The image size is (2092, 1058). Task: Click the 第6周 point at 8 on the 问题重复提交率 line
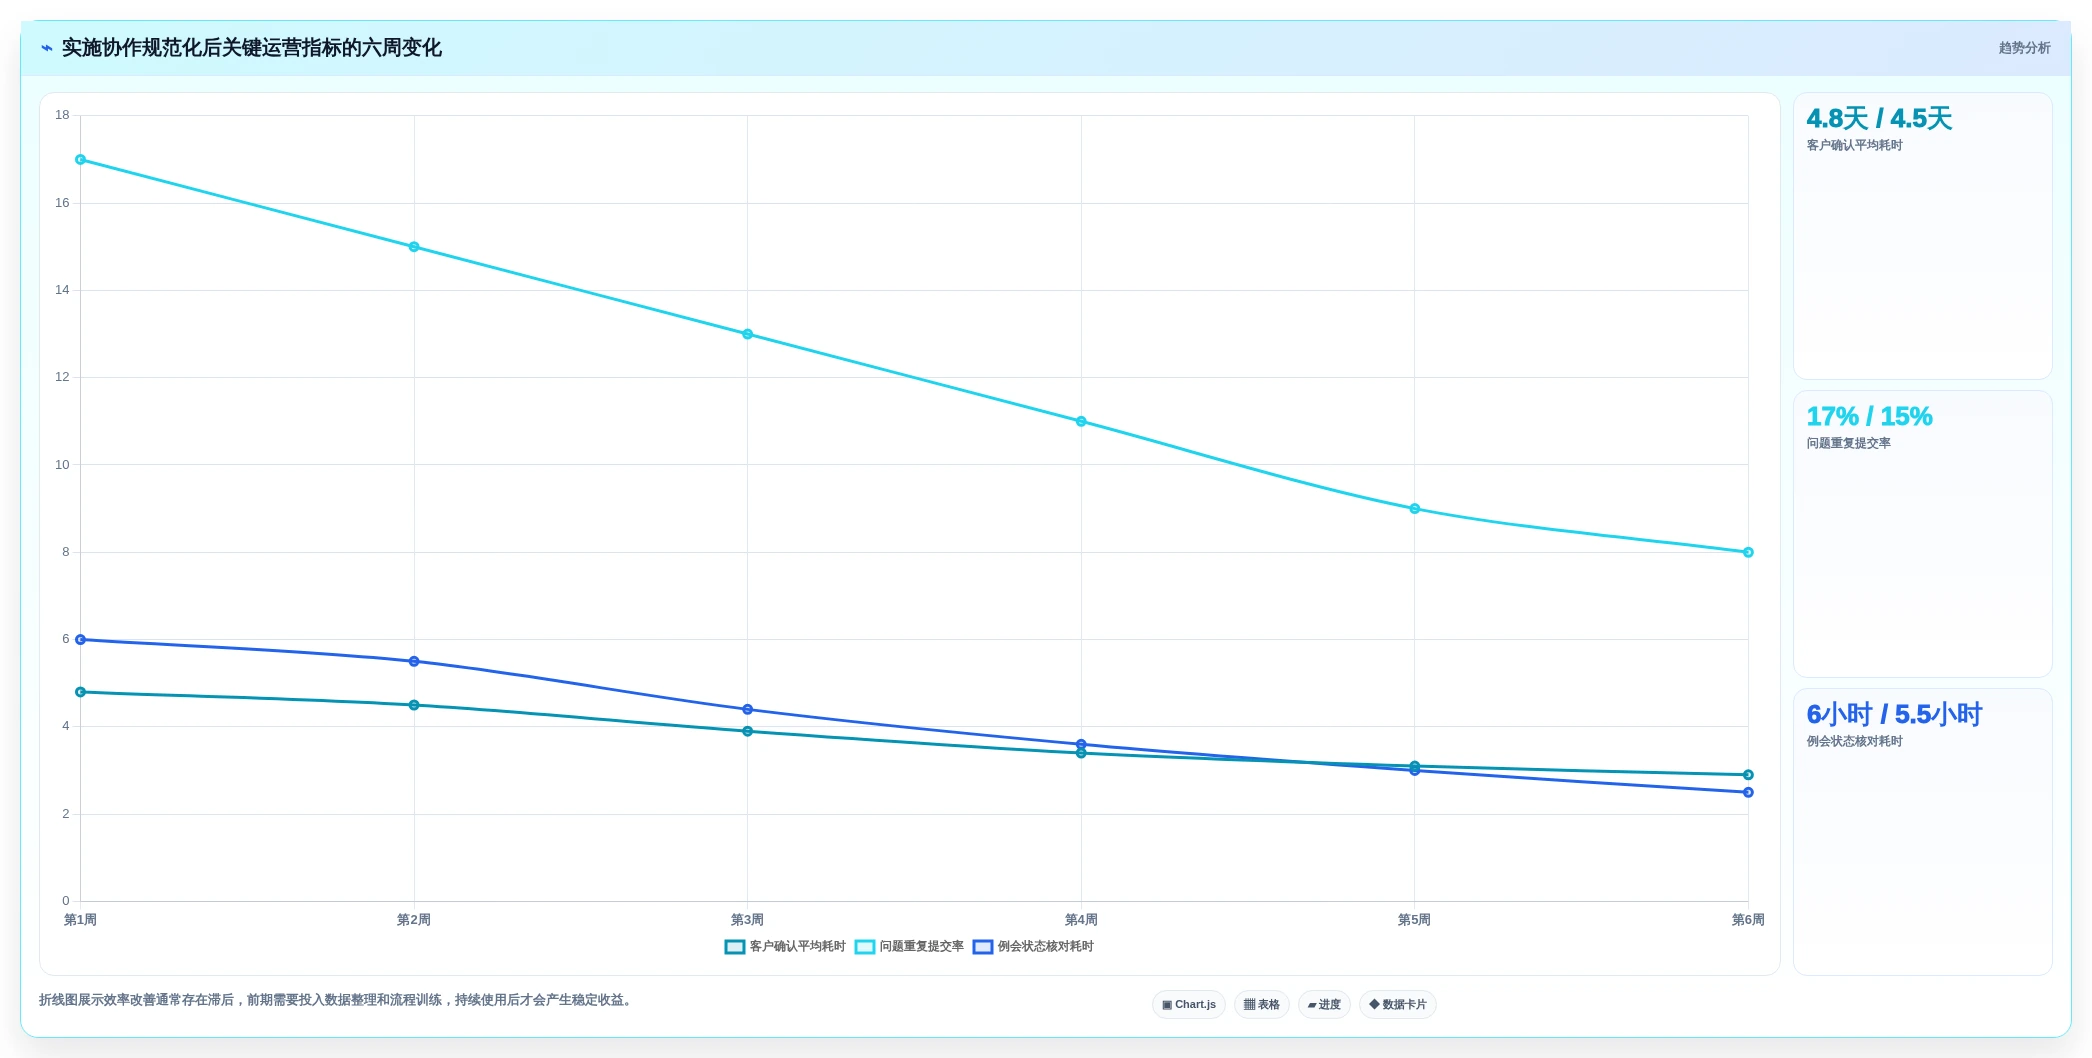(x=1748, y=552)
